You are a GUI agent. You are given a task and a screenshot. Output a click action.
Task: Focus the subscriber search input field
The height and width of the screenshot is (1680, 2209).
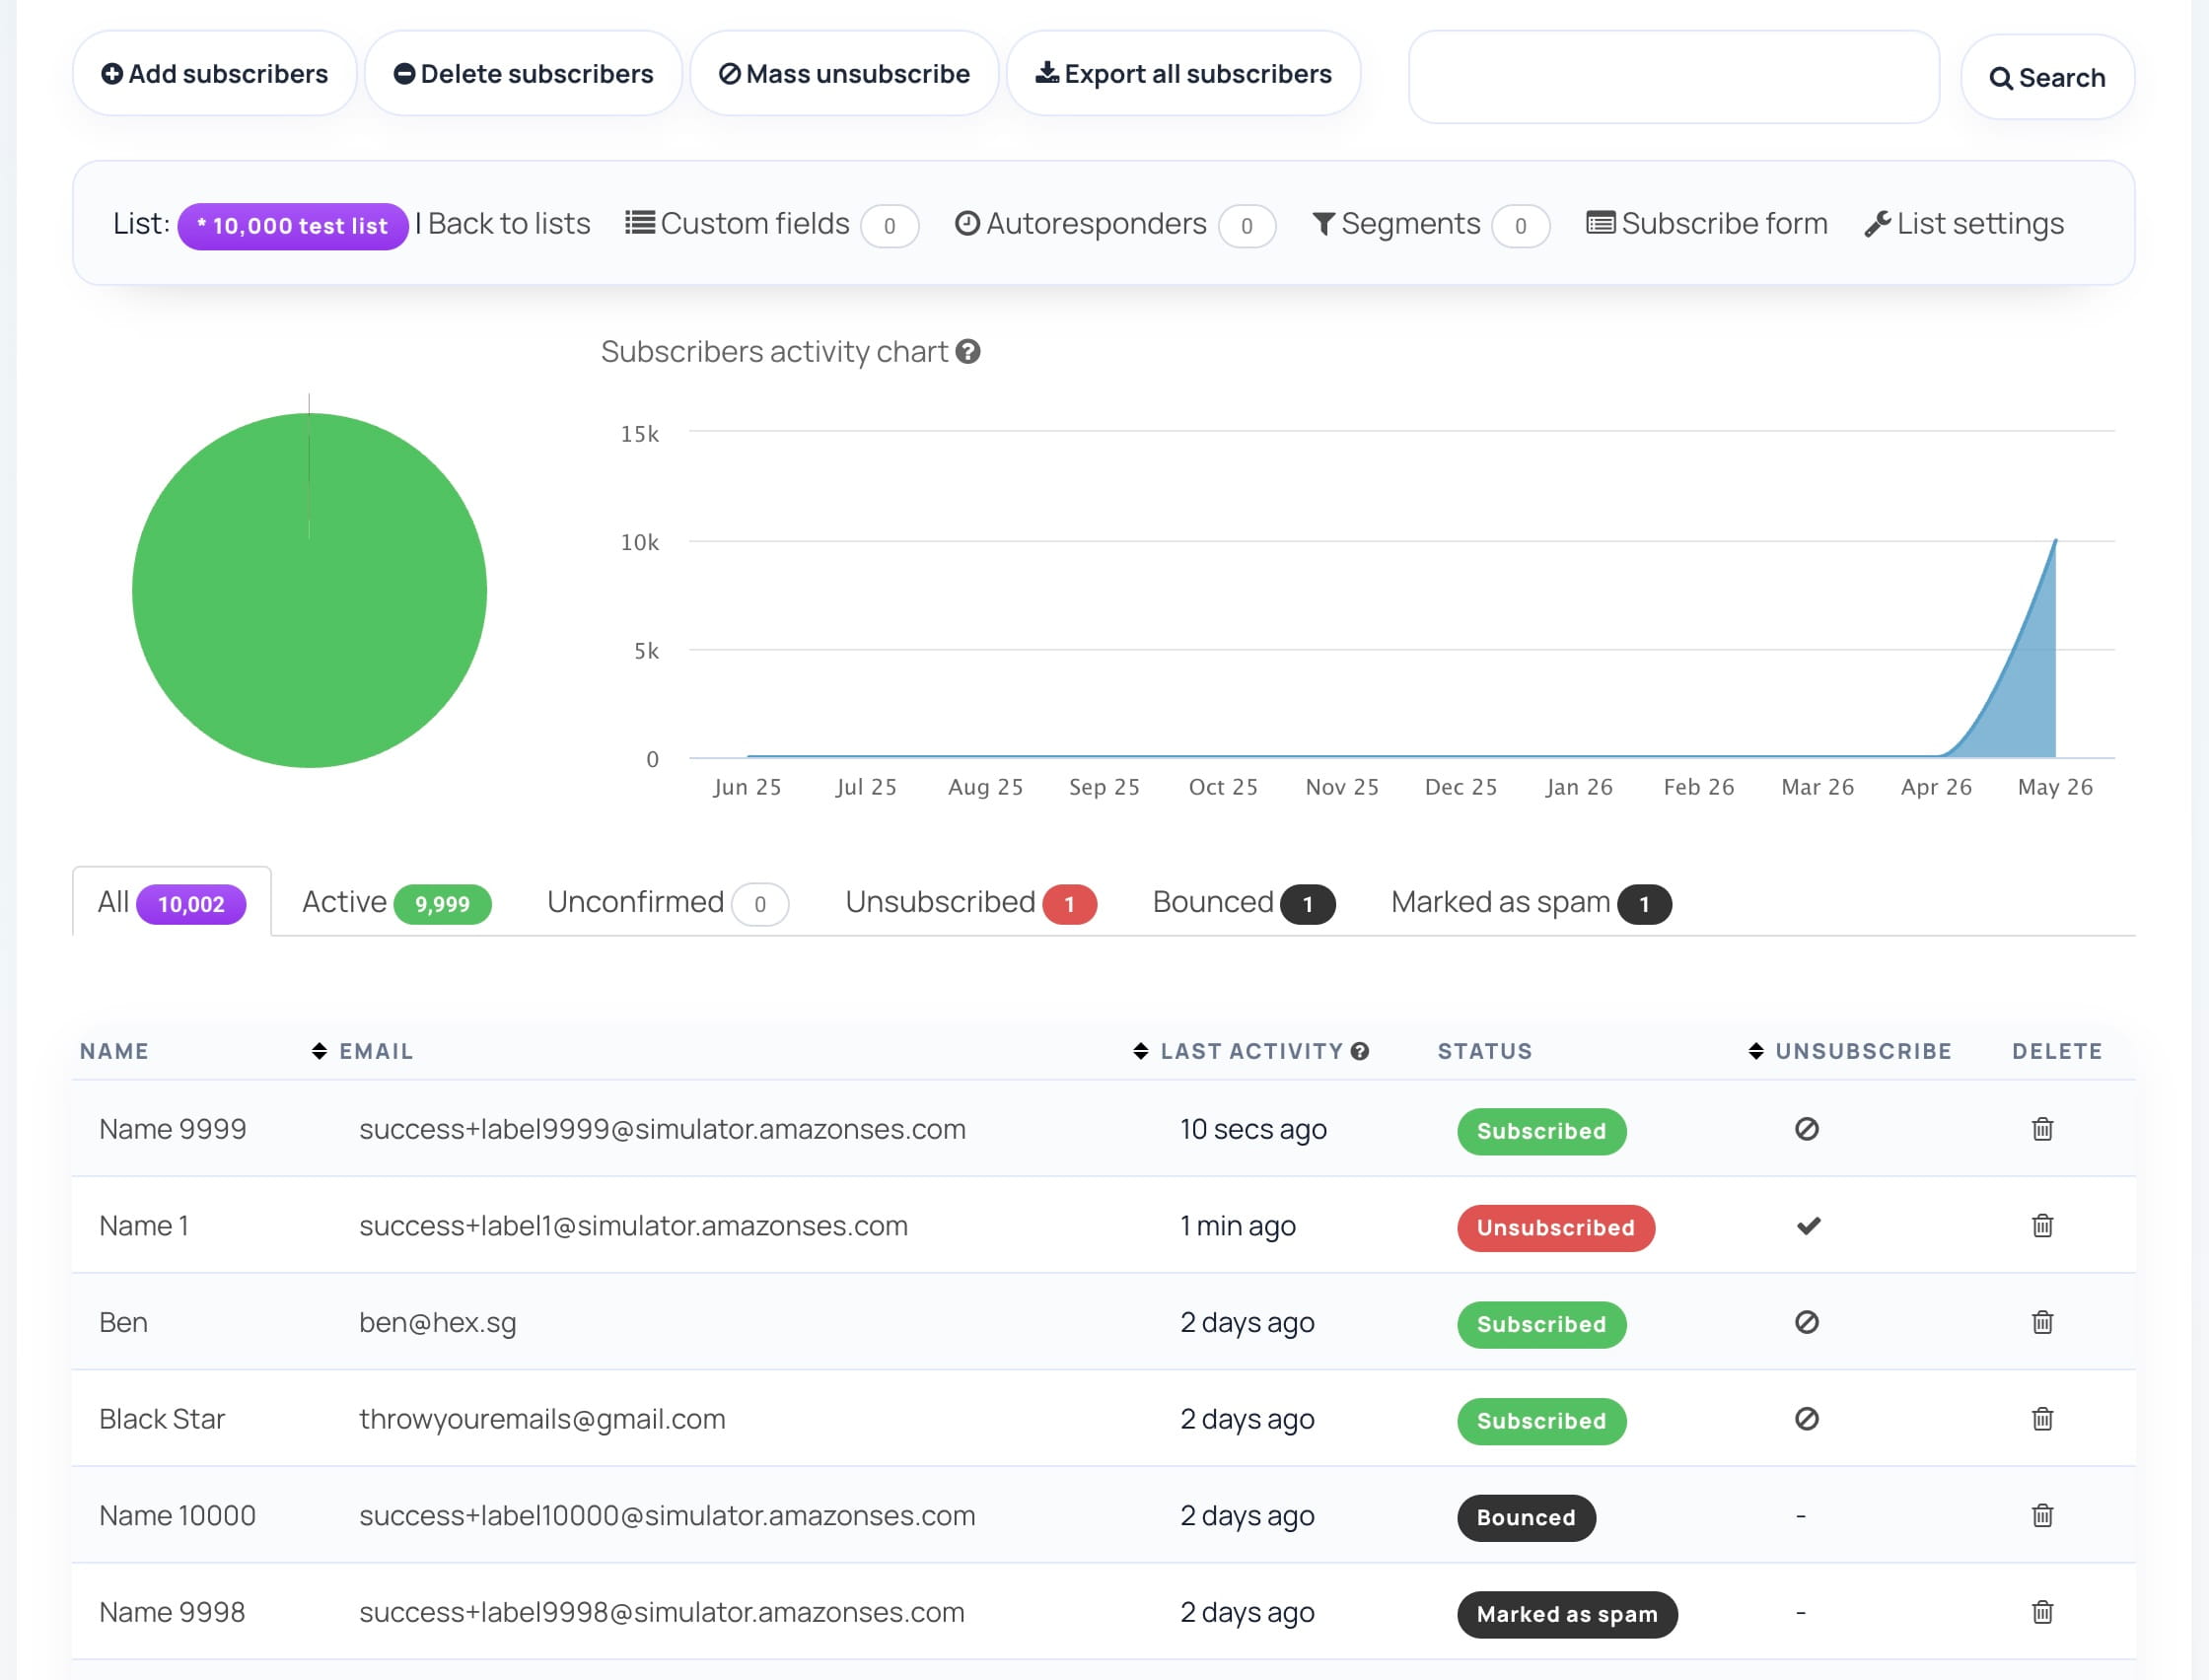[1673, 77]
